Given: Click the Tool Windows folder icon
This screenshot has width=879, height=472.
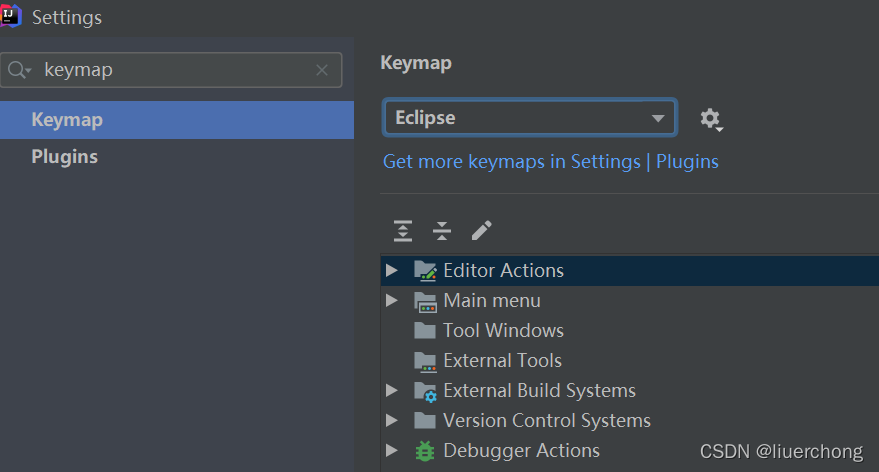Looking at the screenshot, I should 425,331.
